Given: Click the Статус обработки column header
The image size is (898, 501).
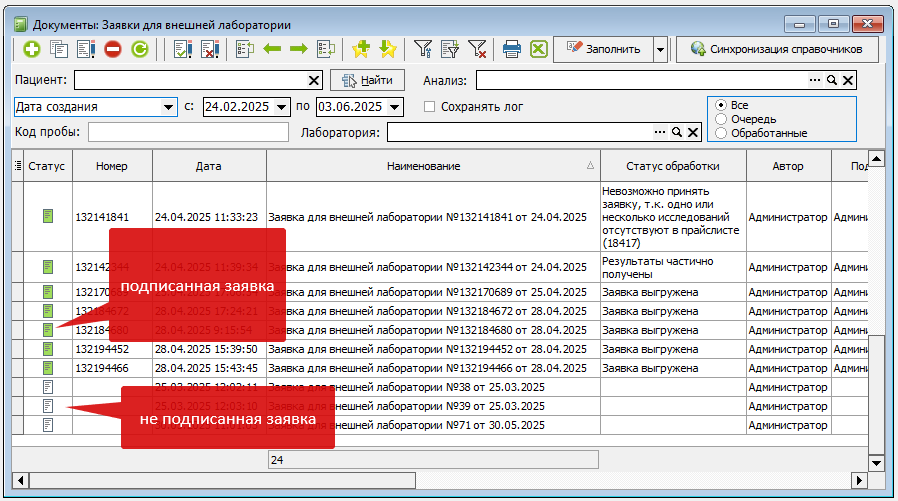Looking at the screenshot, I should pos(672,166).
